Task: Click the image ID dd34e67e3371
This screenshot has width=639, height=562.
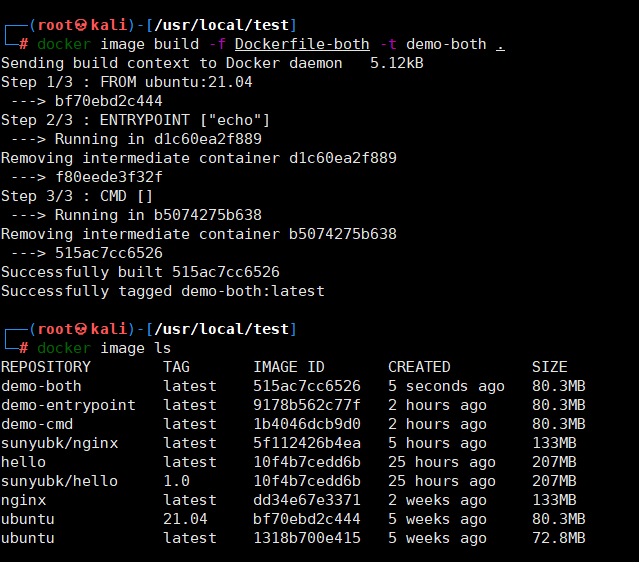Action: pos(307,500)
